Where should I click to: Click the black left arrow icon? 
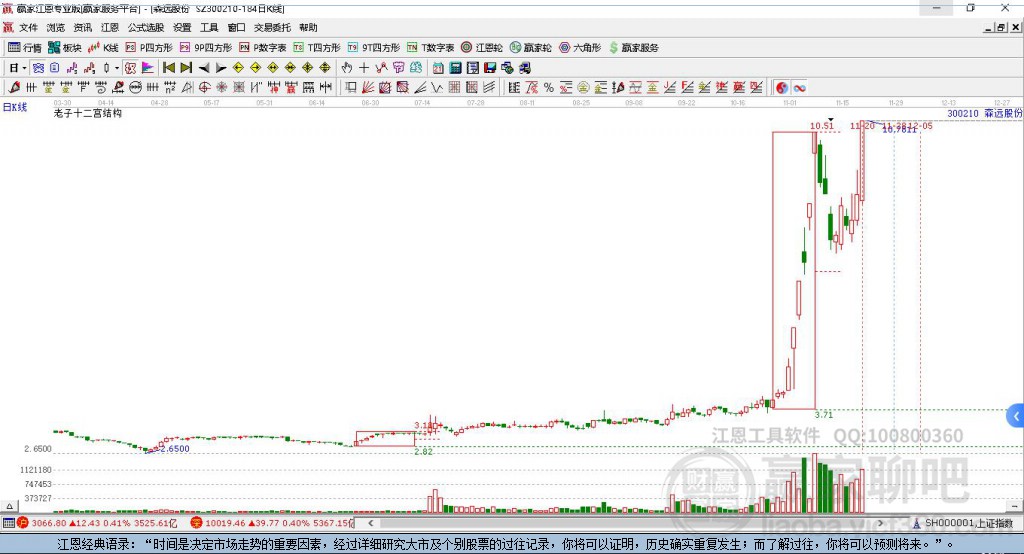click(x=204, y=68)
